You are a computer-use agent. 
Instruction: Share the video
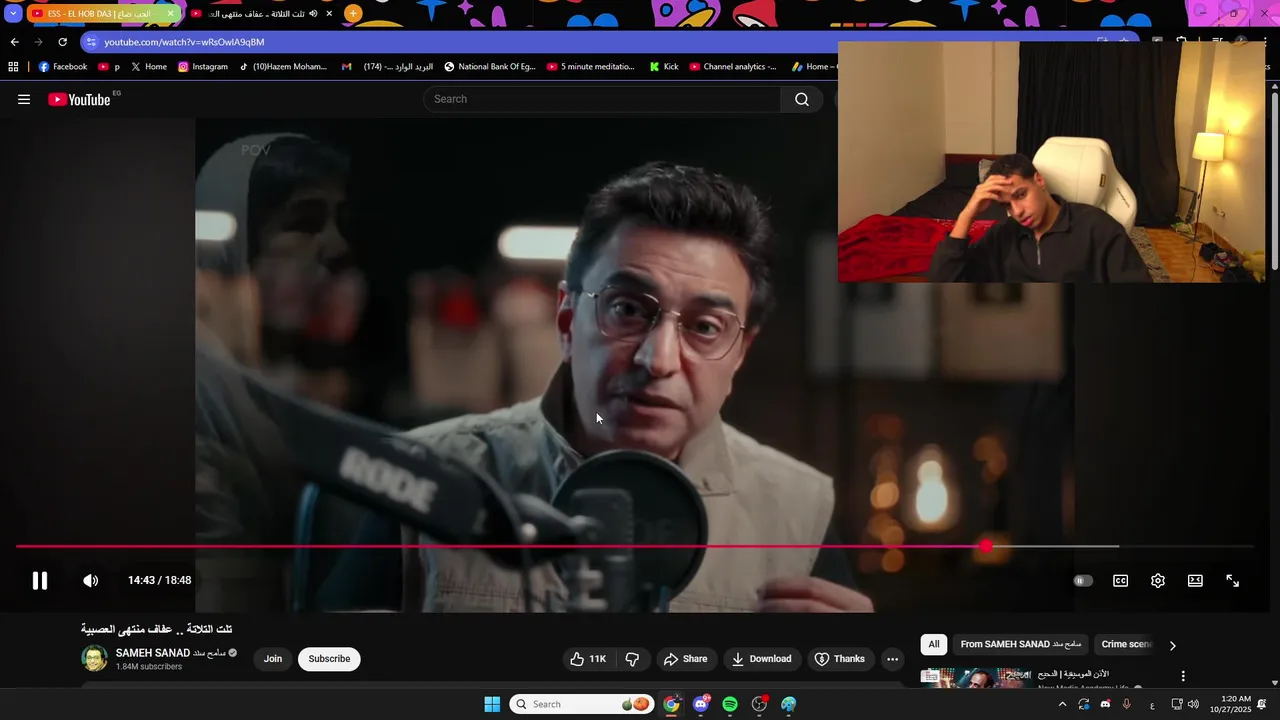pos(685,659)
